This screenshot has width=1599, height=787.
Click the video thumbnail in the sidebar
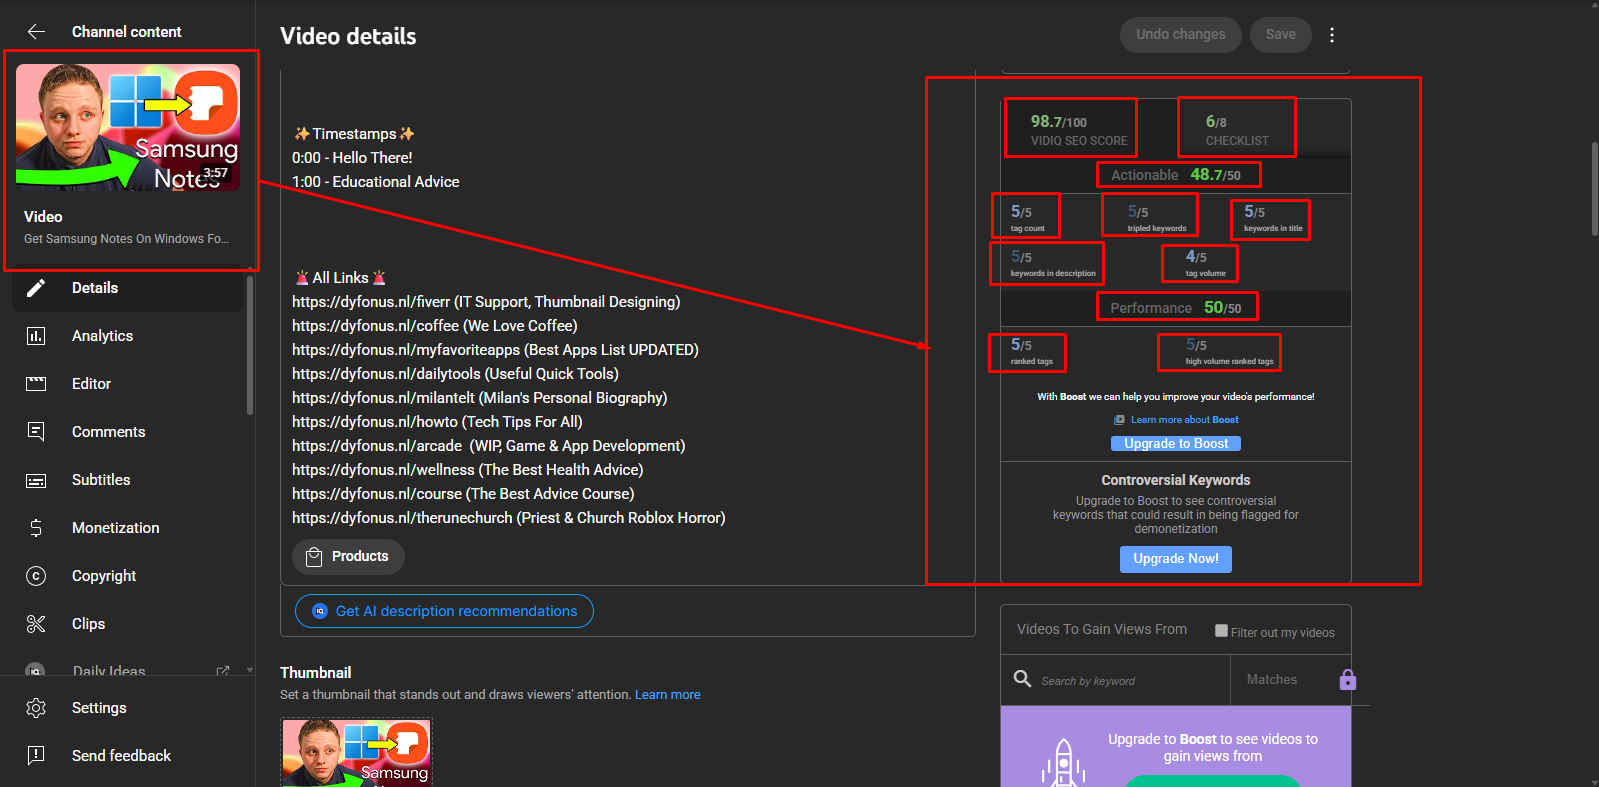coord(128,127)
